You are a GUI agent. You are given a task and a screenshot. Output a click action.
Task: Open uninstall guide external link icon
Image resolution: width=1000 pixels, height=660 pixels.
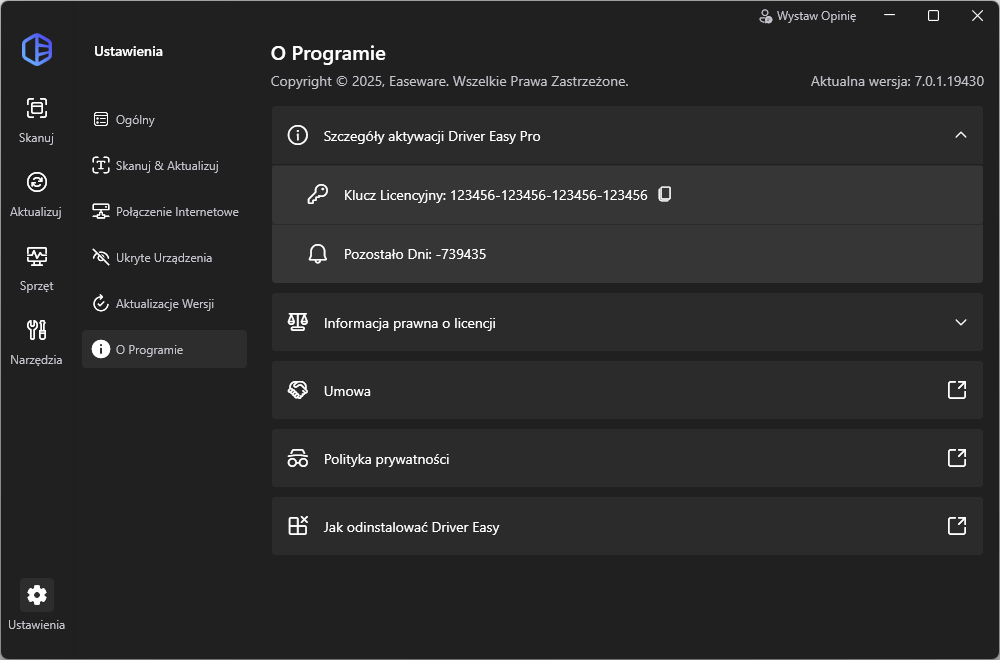click(957, 526)
